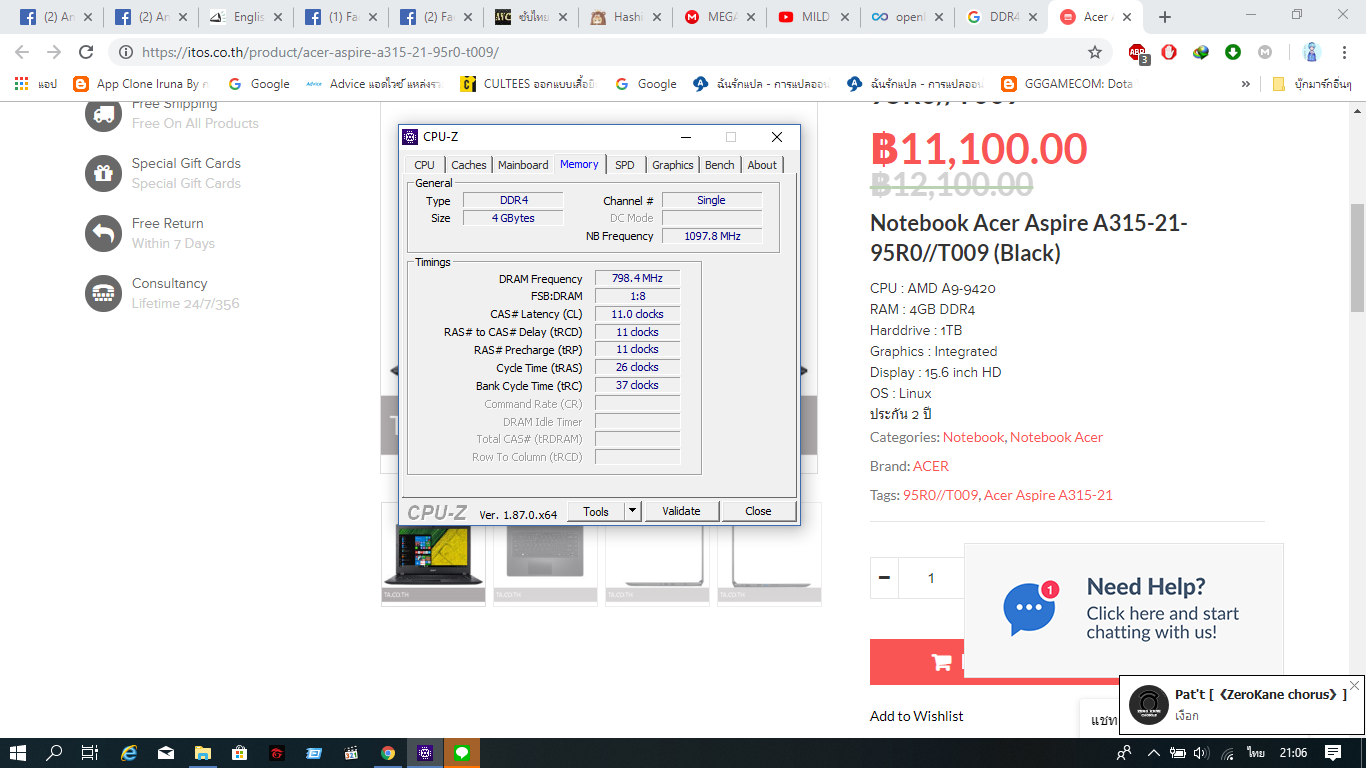Click the red stop-hand extension icon

coord(1169,52)
